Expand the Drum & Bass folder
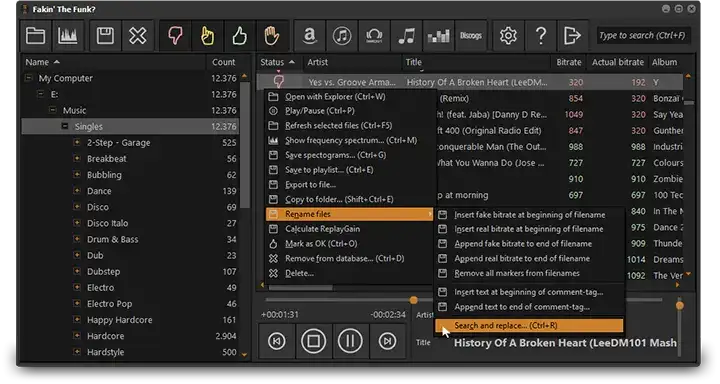Image resolution: width=720 pixels, height=384 pixels. (77, 239)
